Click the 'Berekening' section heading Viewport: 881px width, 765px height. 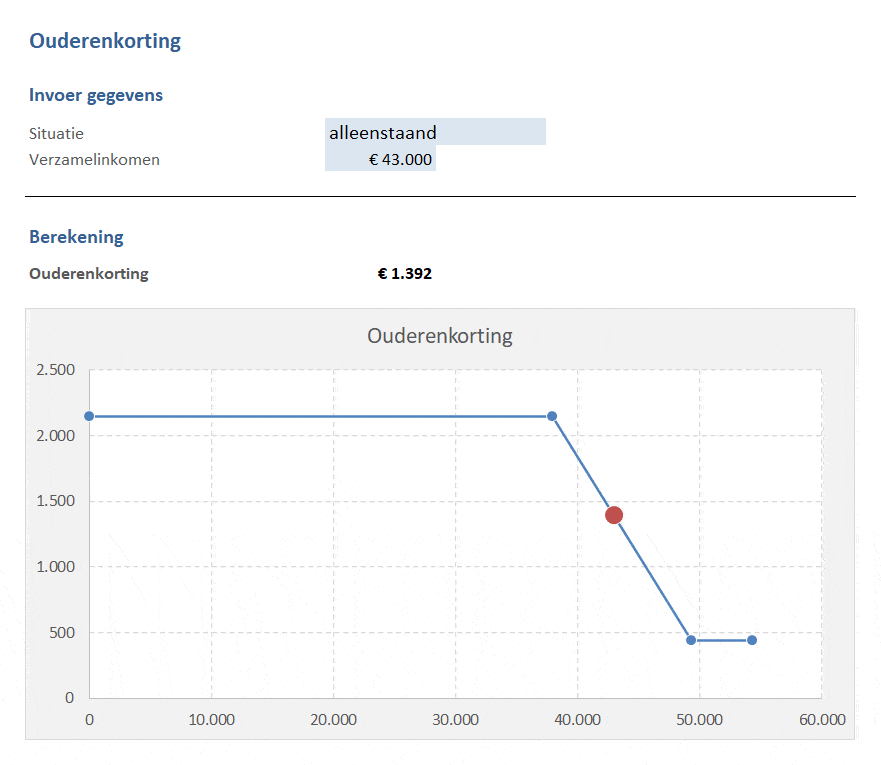(76, 237)
